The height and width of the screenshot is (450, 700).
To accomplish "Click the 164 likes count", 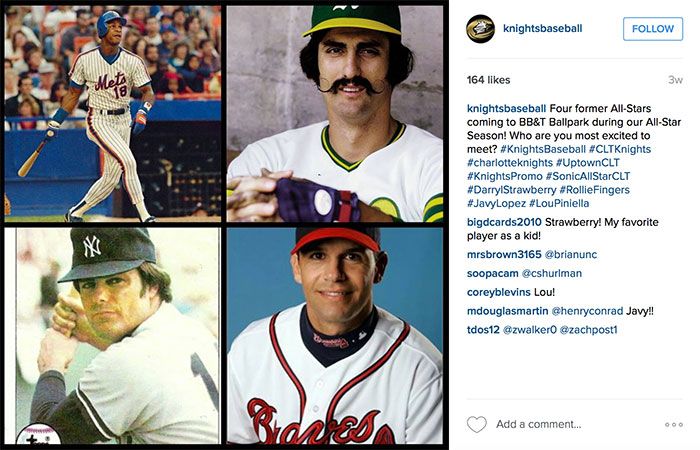I will 488,80.
